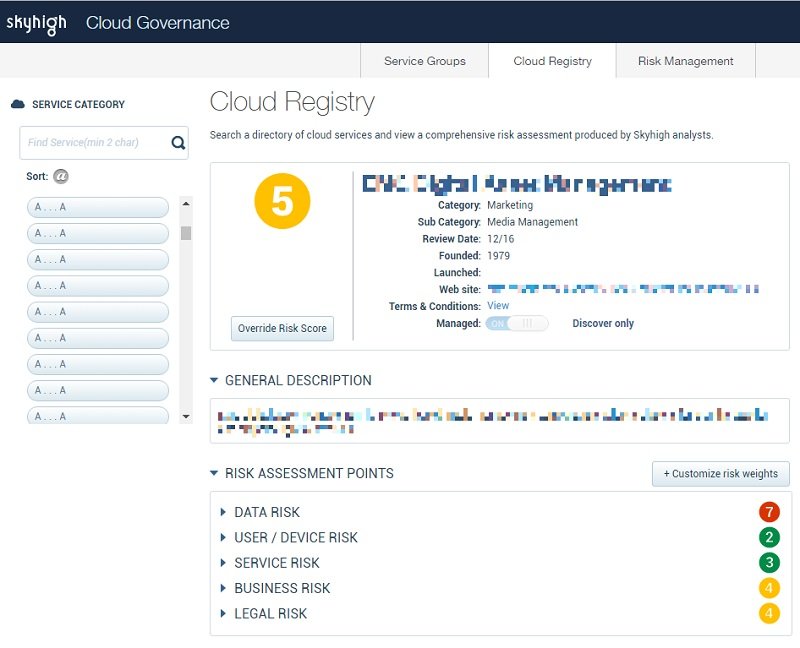The height and width of the screenshot is (648, 800).
Task: Open the Service Groups tab
Action: coord(424,61)
